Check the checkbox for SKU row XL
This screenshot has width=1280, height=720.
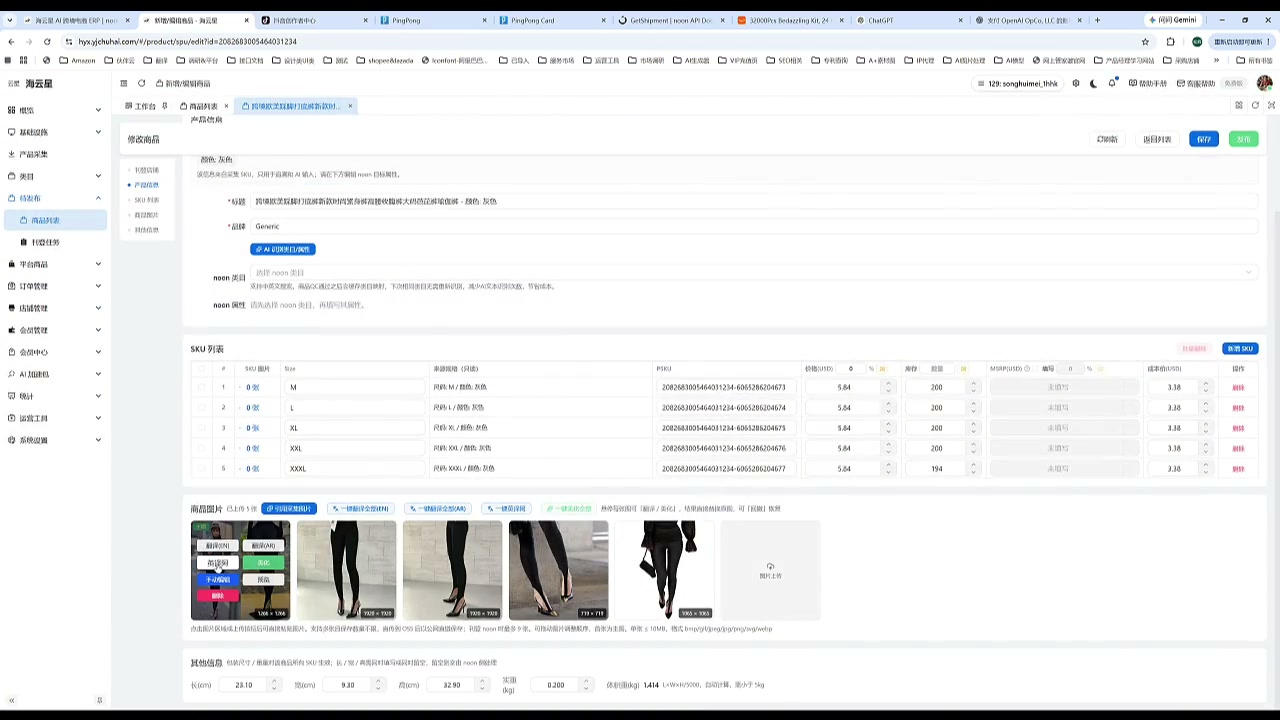(201, 428)
